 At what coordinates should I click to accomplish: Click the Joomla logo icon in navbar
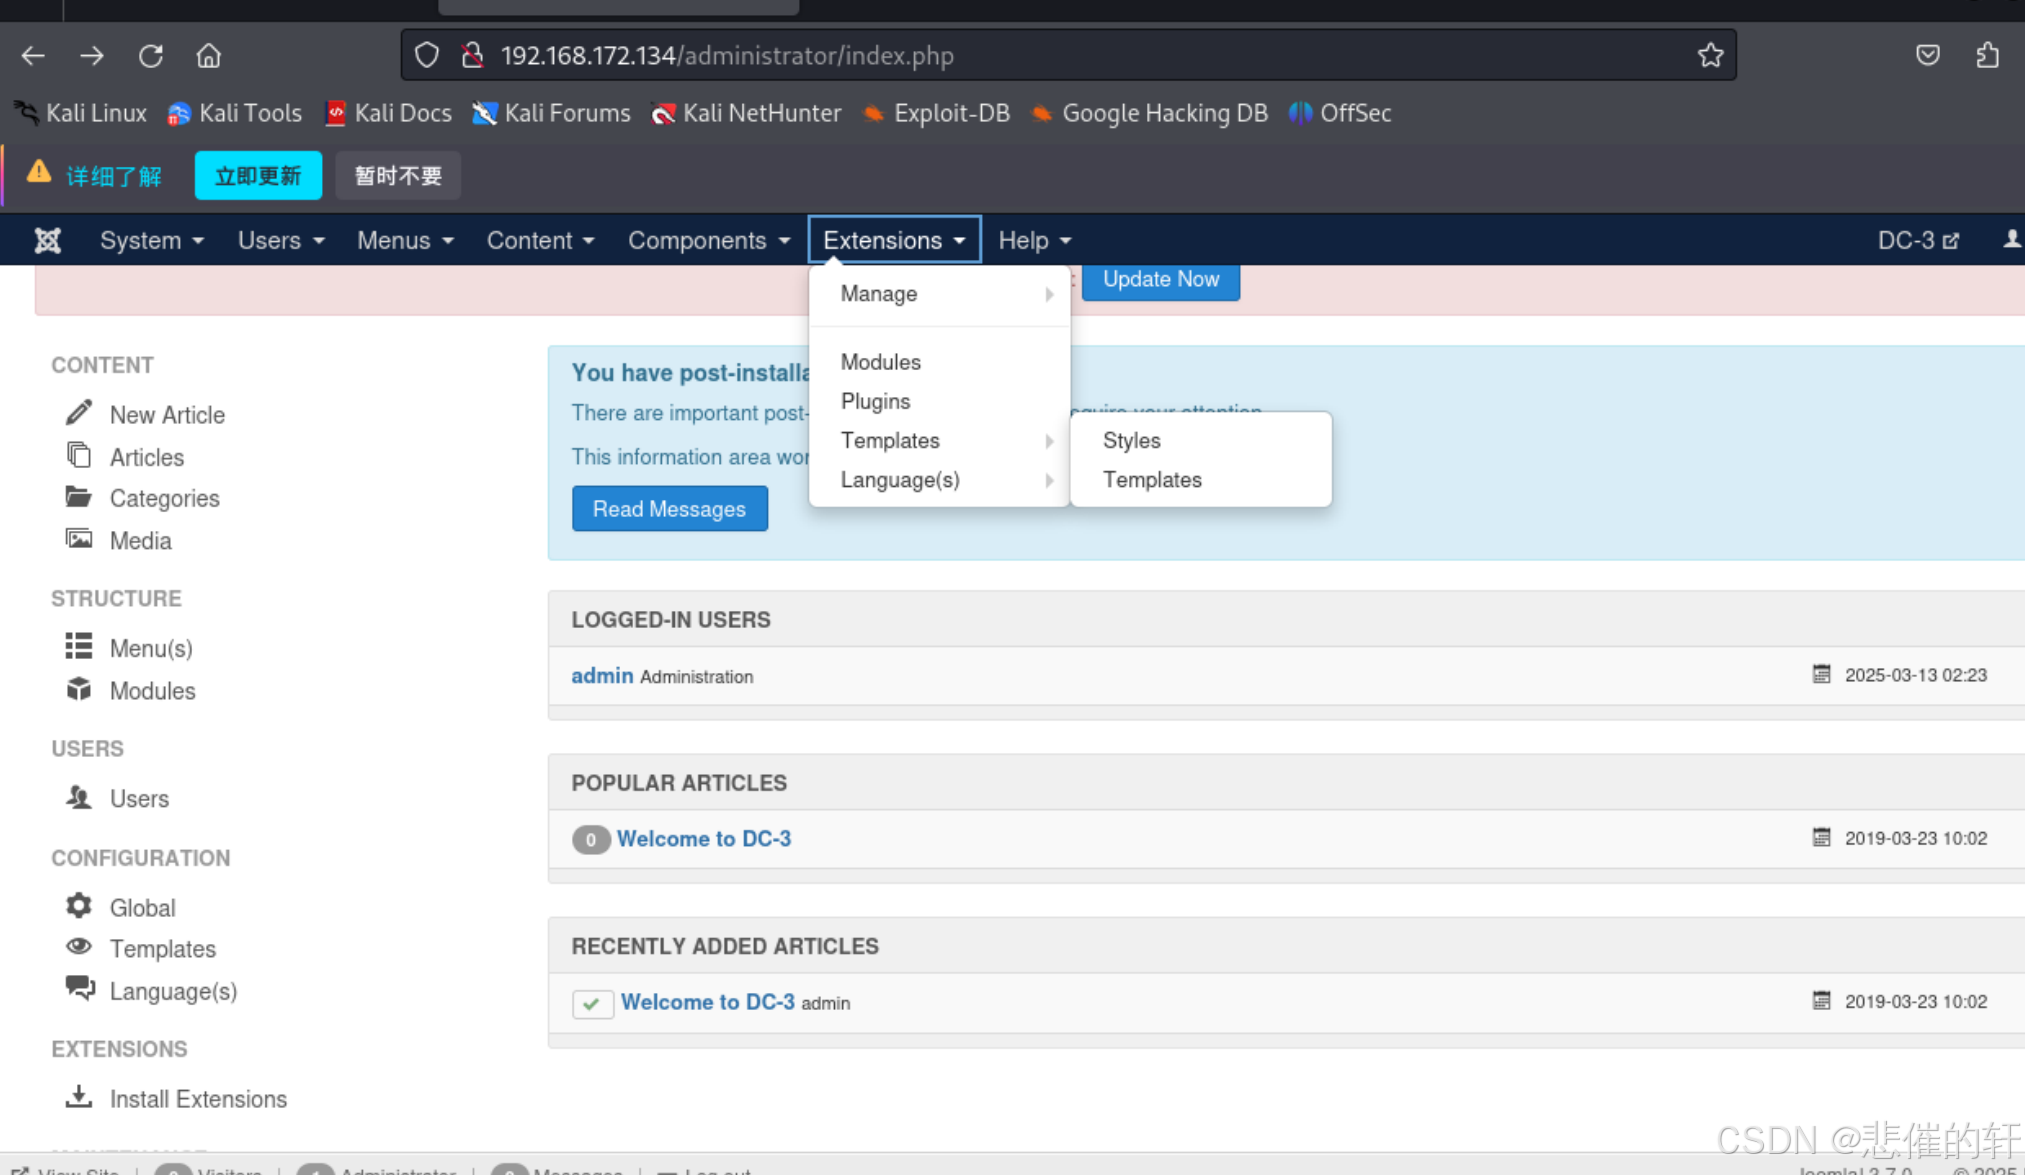(47, 241)
